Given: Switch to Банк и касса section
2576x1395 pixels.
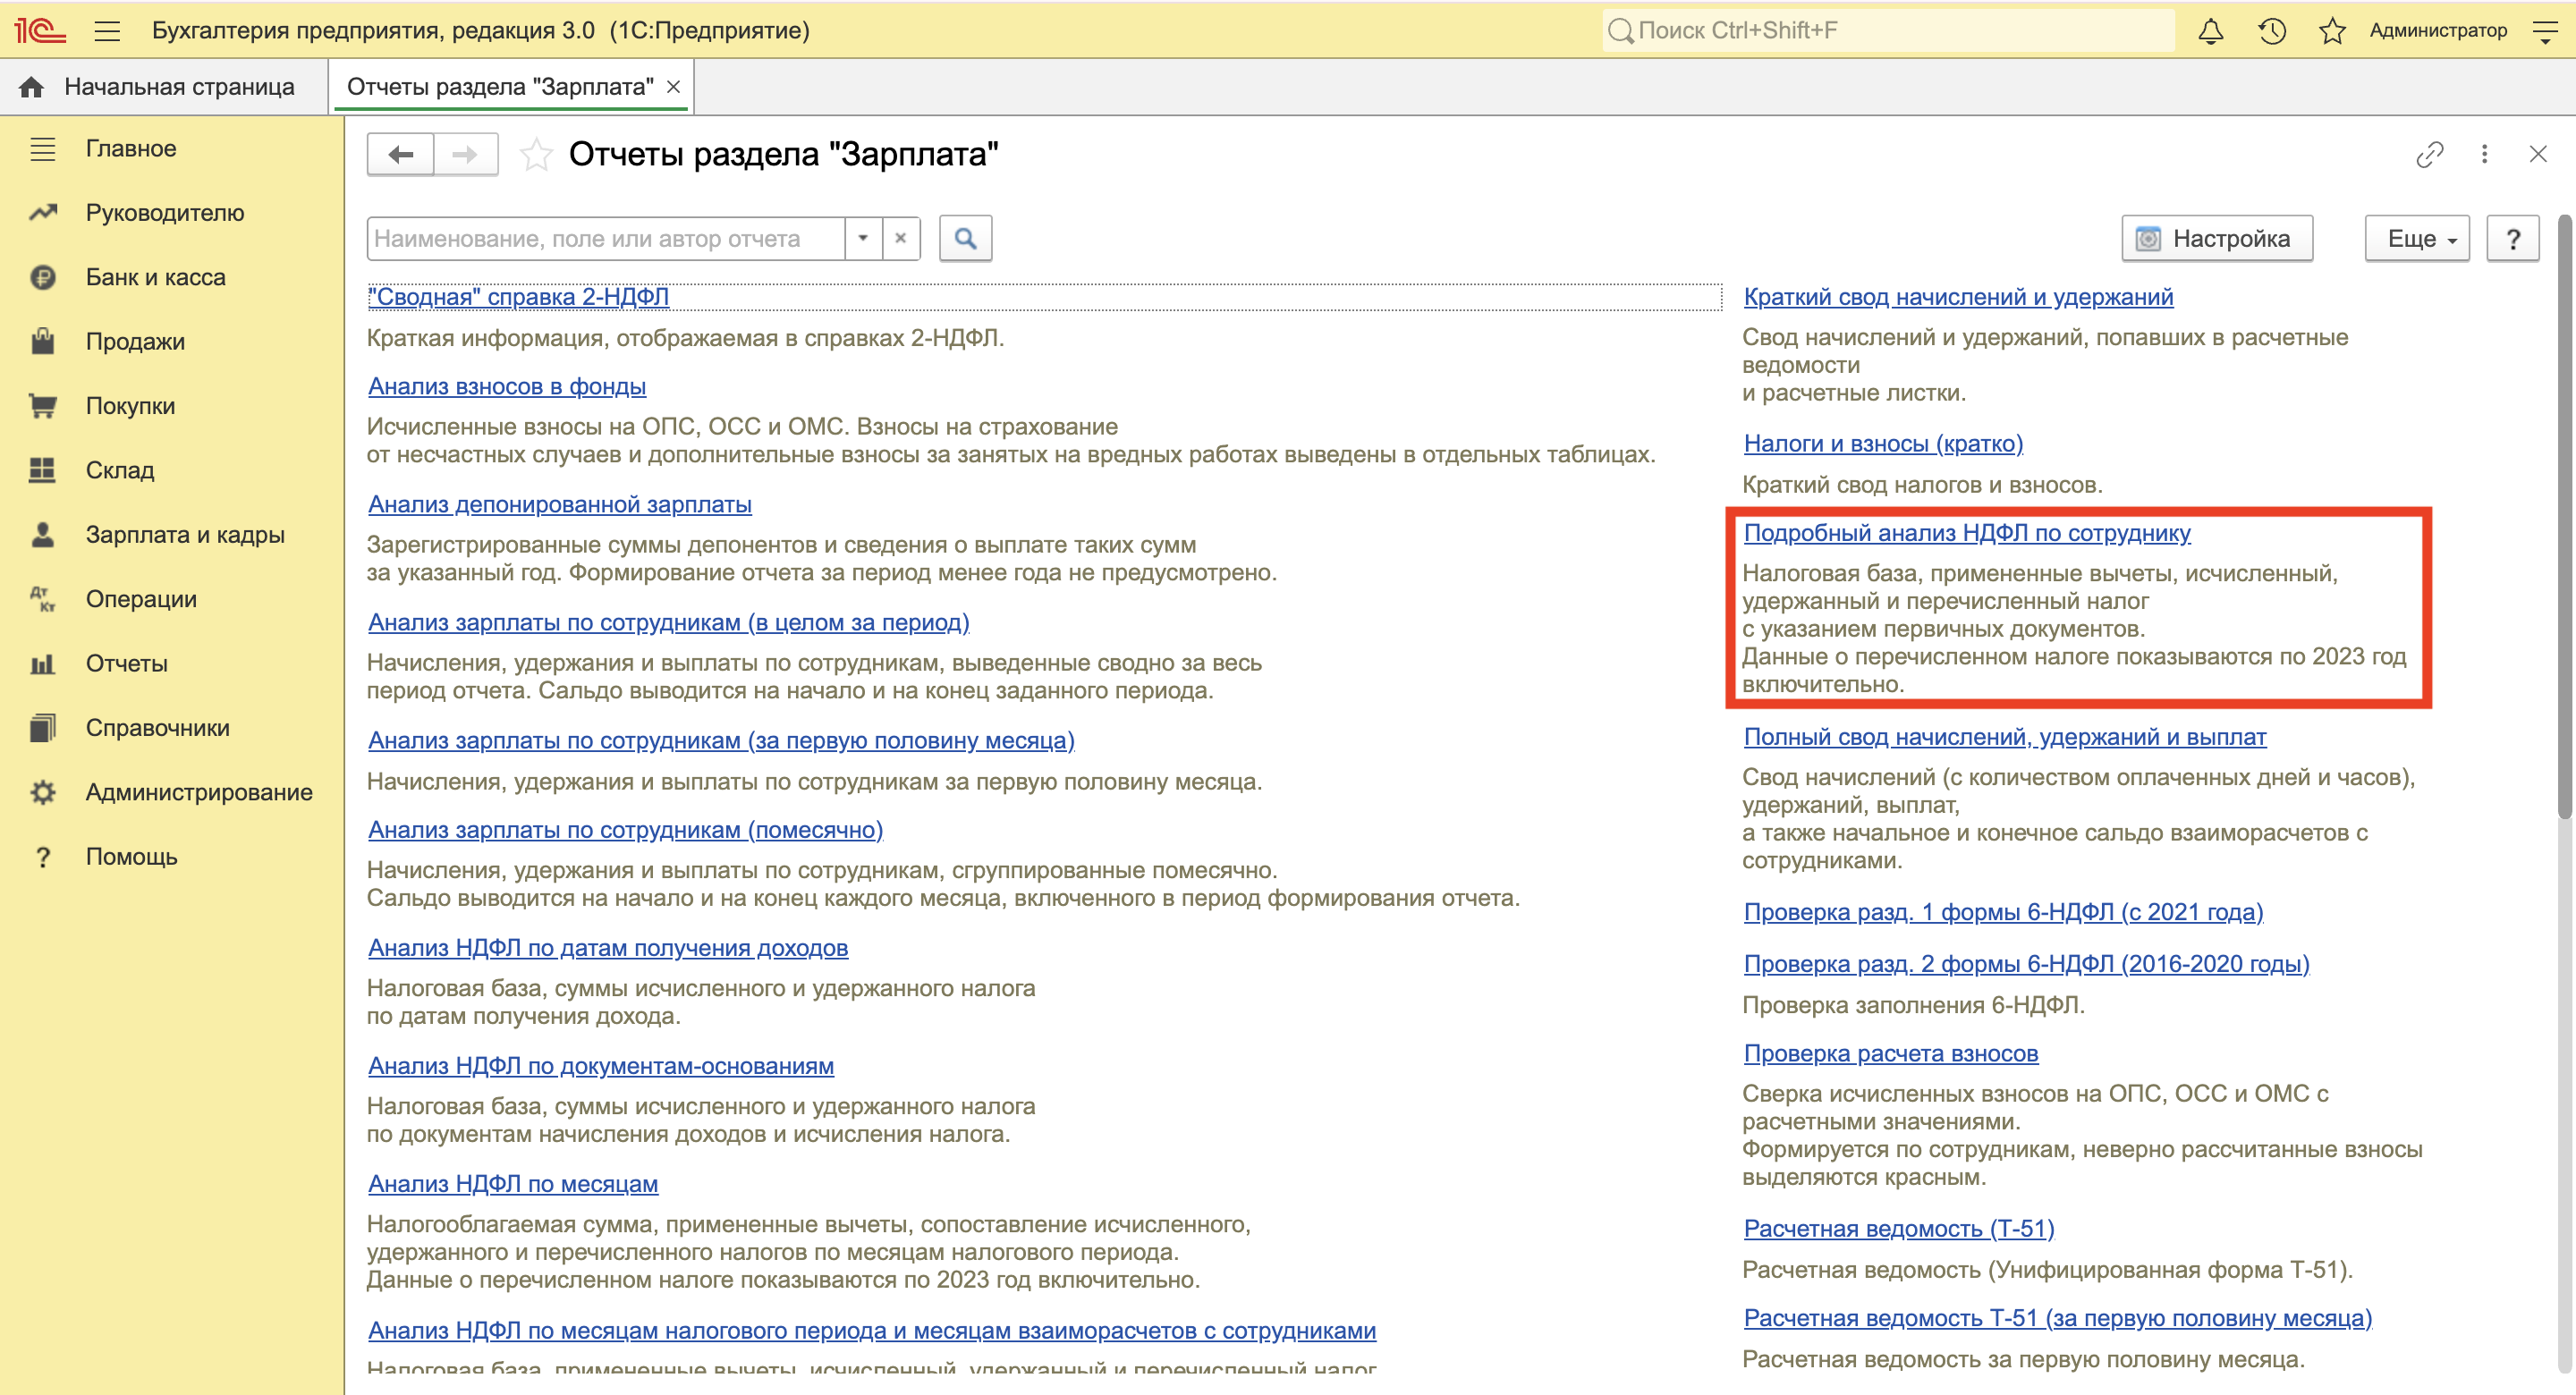Looking at the screenshot, I should pyautogui.click(x=155, y=277).
